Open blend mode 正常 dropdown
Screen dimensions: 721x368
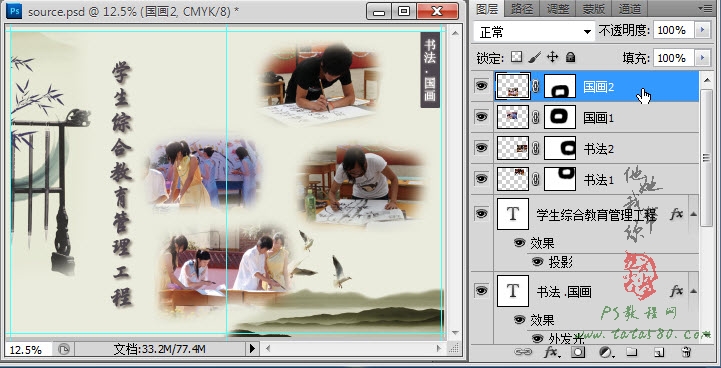coord(534,32)
